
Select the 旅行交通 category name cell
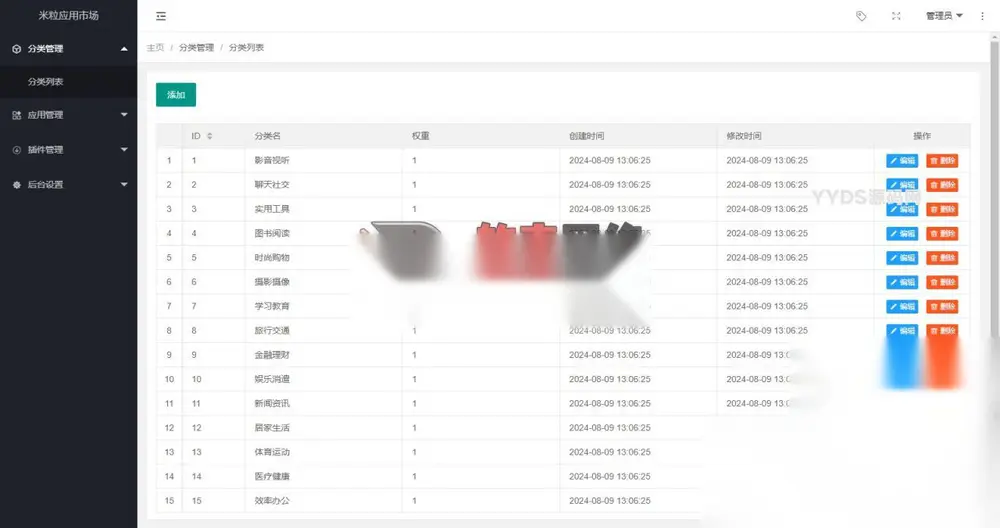tap(323, 330)
